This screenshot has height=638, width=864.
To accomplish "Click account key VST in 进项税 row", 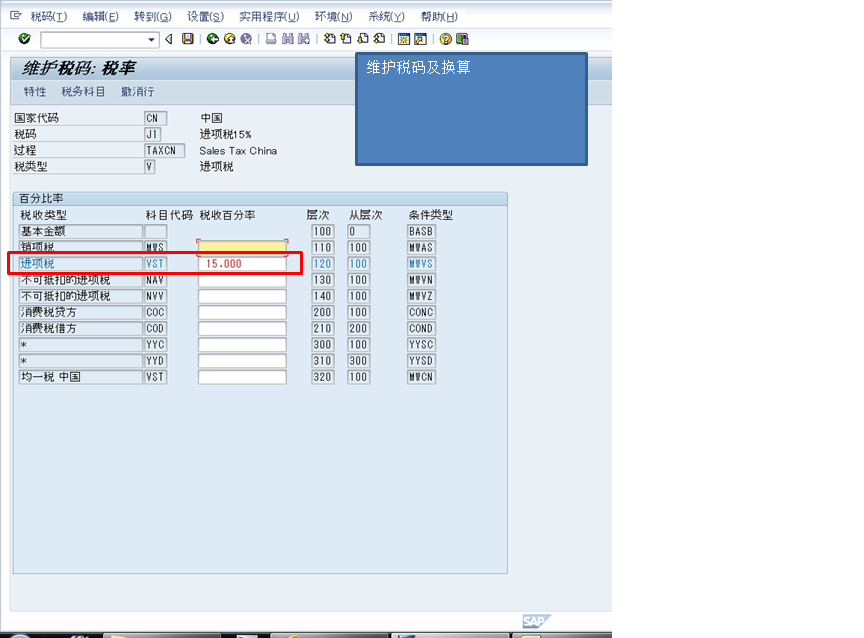I will tap(155, 263).
